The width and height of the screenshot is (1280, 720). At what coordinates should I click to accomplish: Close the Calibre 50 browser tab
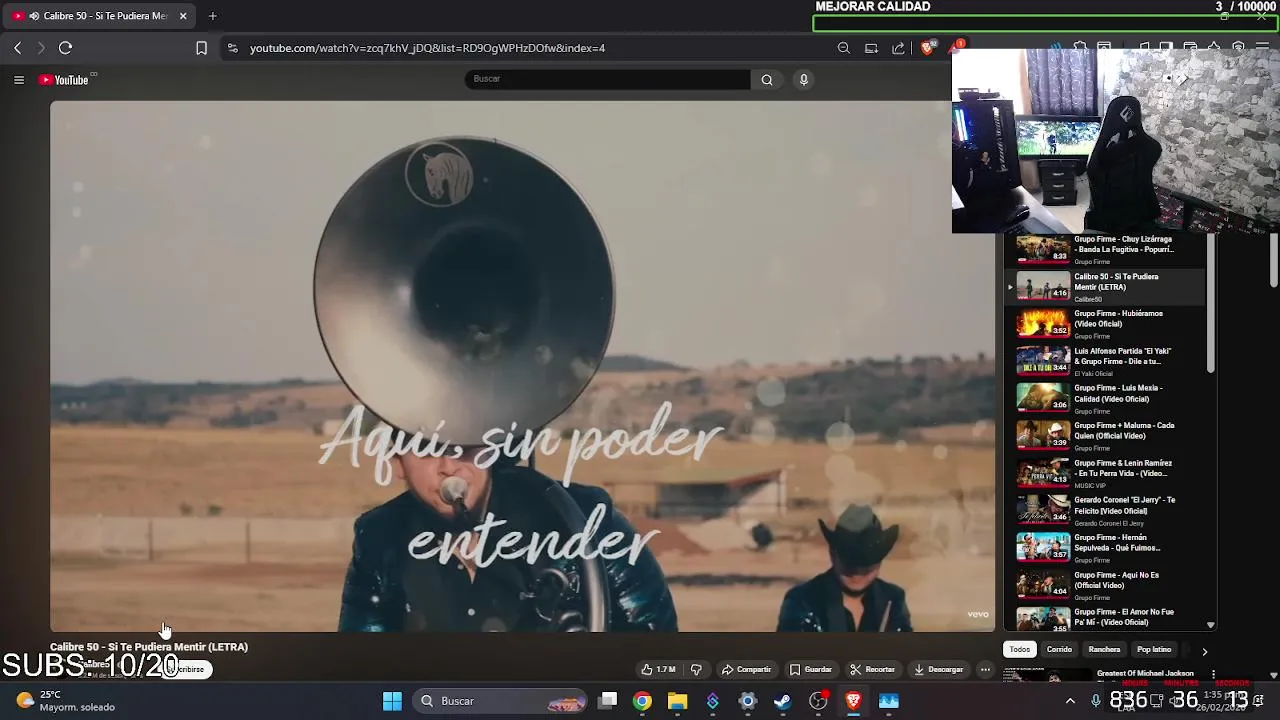pos(183,16)
